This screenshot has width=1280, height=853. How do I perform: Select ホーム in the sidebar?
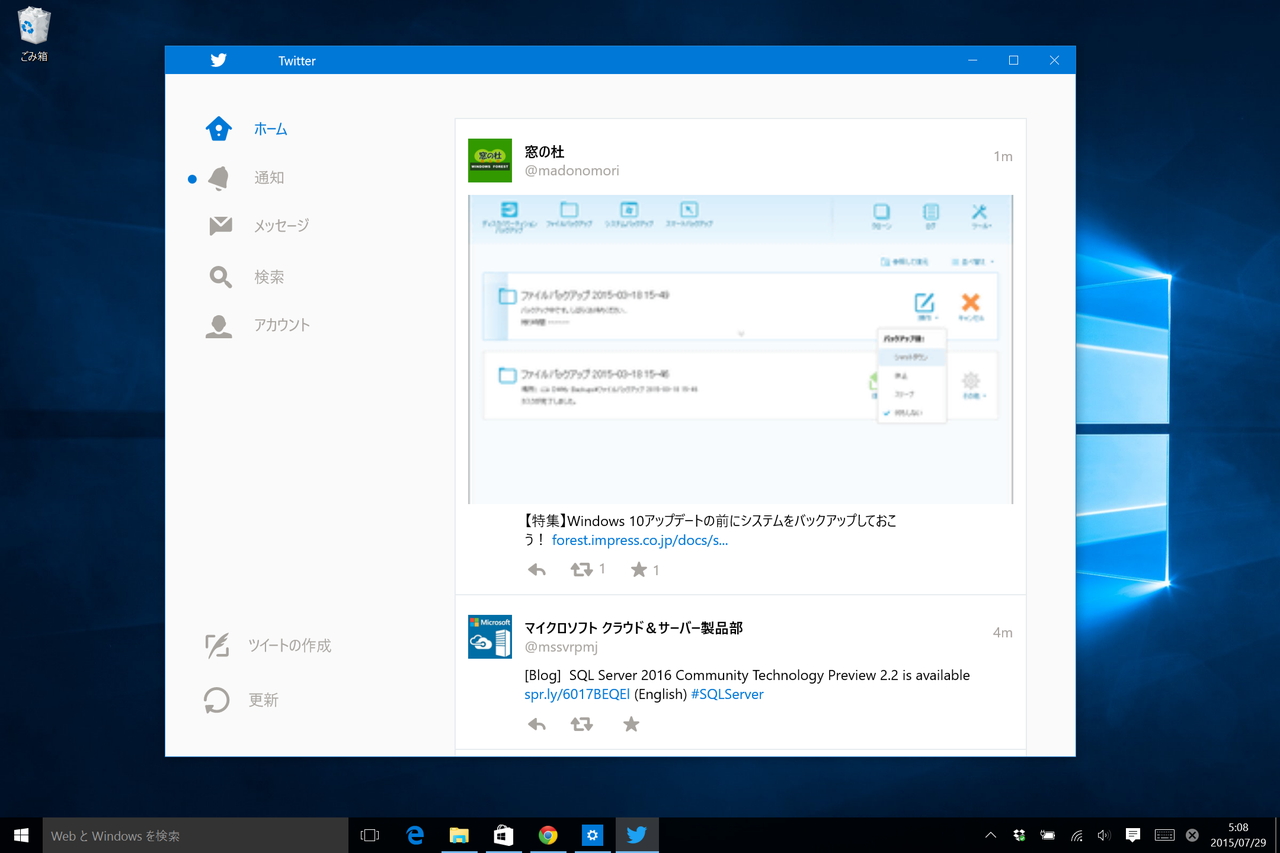tap(270, 129)
